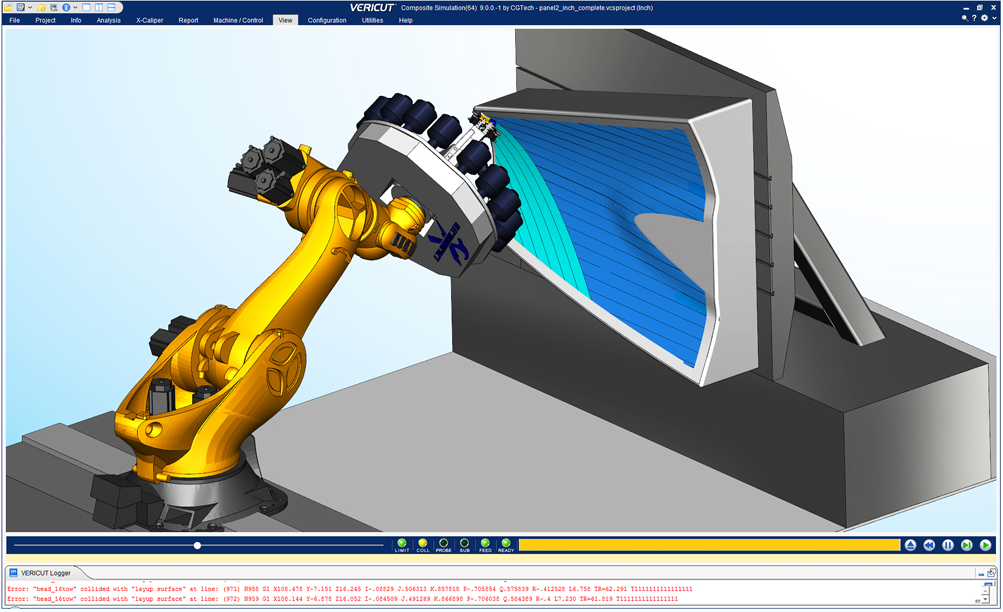
Task: Minimize the VERICUT window
Action: pos(966,8)
